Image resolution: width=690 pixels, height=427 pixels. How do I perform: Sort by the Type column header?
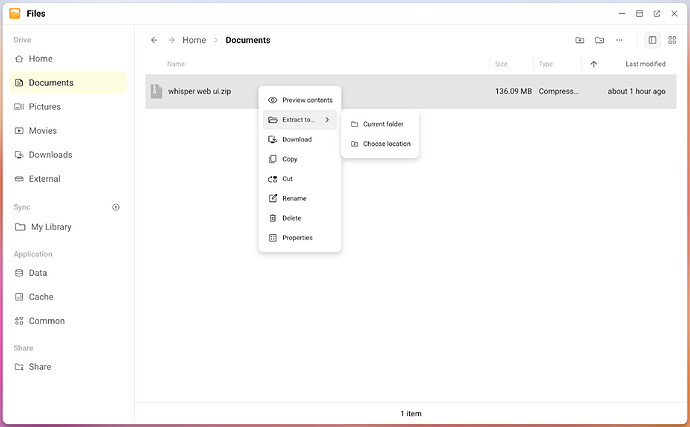pos(546,64)
